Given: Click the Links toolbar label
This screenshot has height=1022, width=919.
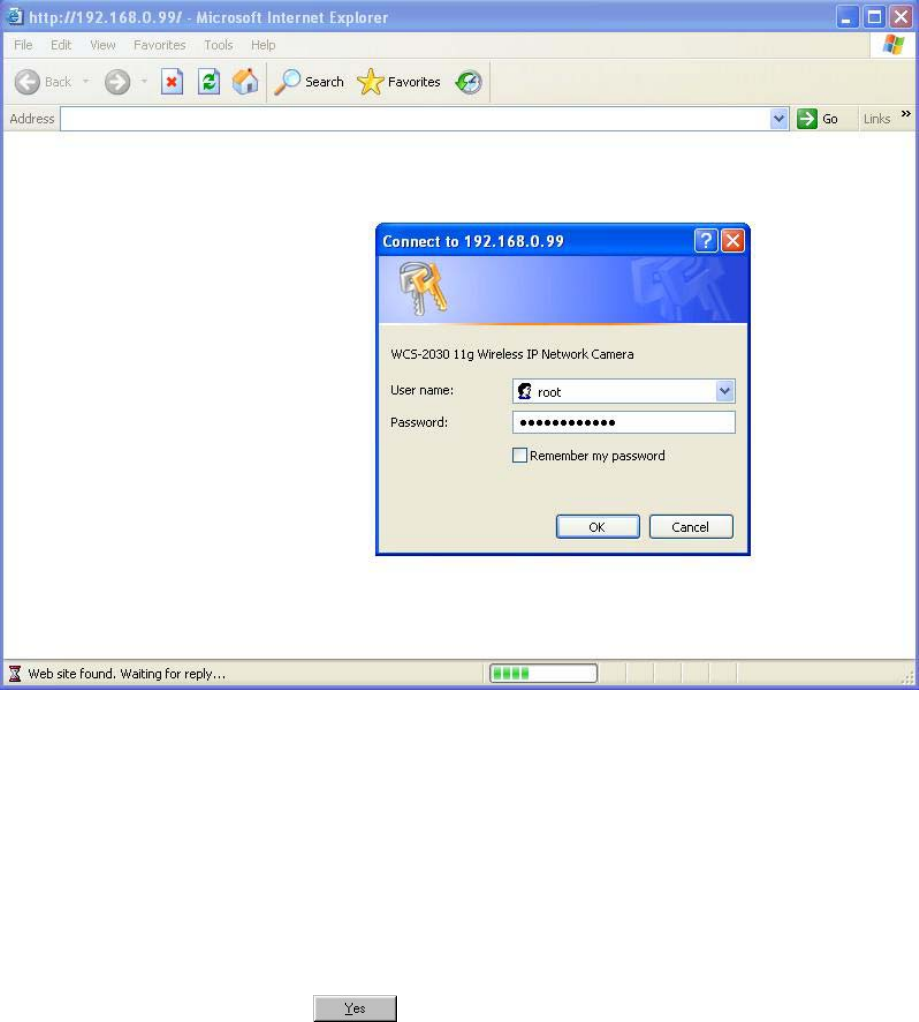Looking at the screenshot, I should (877, 119).
